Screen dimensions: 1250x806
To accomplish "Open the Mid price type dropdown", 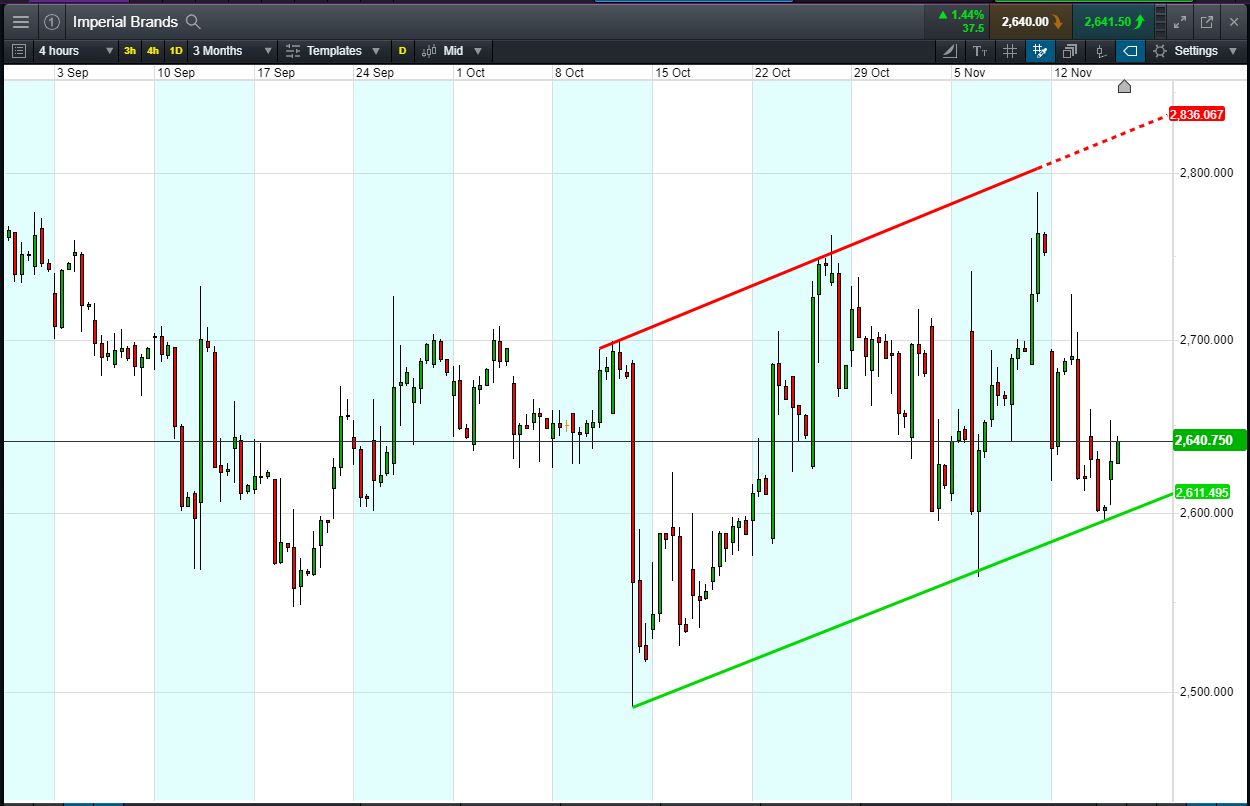I will pyautogui.click(x=452, y=50).
